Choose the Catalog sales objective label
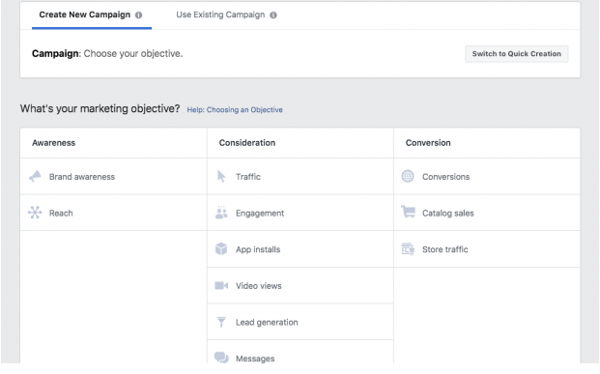Image resolution: width=600 pixels, height=374 pixels. click(448, 213)
